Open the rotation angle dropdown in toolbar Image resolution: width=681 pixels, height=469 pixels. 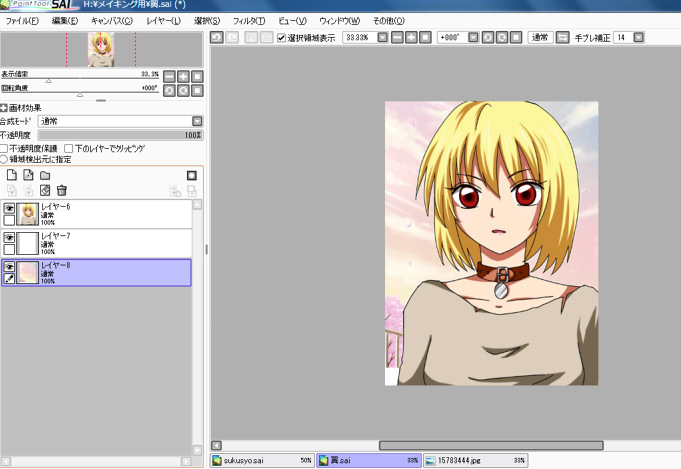tap(473, 37)
